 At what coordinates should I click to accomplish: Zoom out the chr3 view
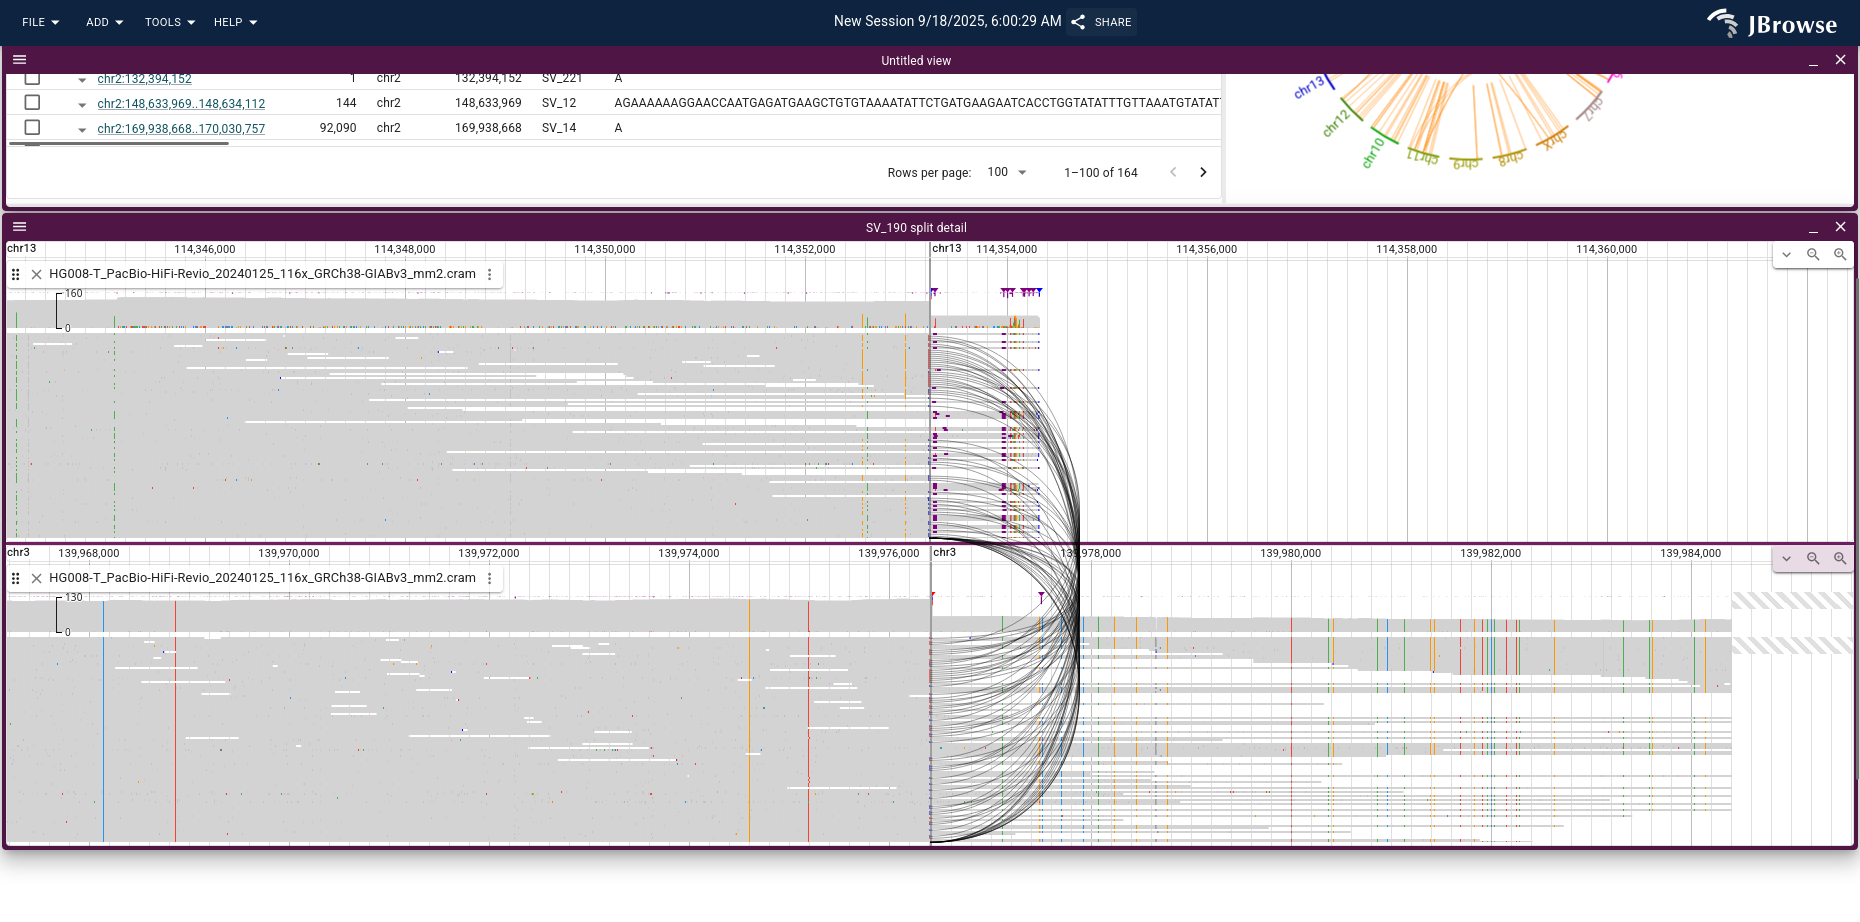pos(1813,558)
